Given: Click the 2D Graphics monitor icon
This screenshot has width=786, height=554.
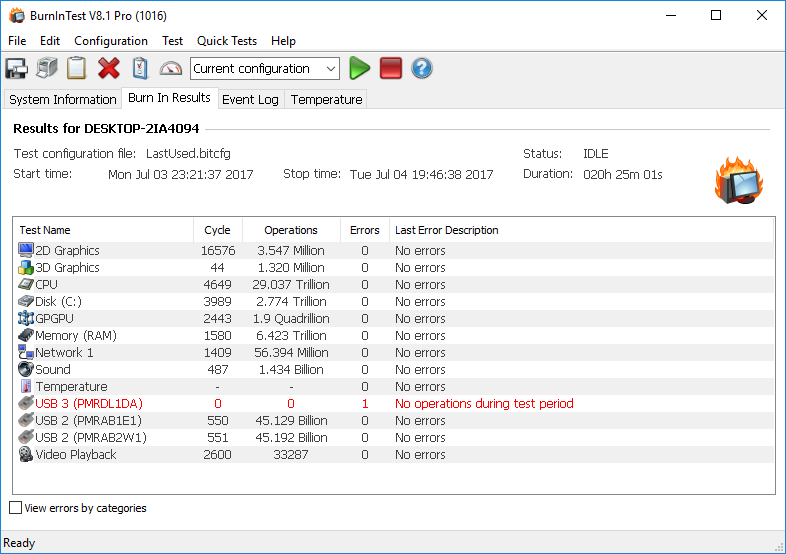Looking at the screenshot, I should pos(26,250).
